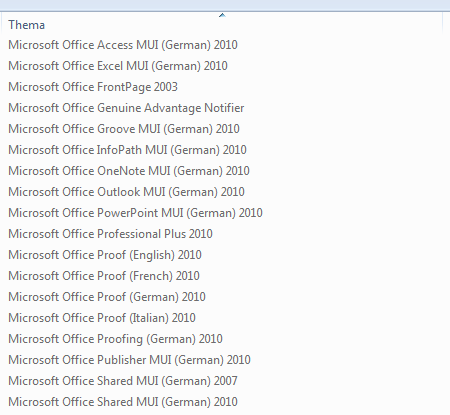Select Microsoft Office FrontPage 2003 entry
The height and width of the screenshot is (415, 450).
[x=93, y=87]
